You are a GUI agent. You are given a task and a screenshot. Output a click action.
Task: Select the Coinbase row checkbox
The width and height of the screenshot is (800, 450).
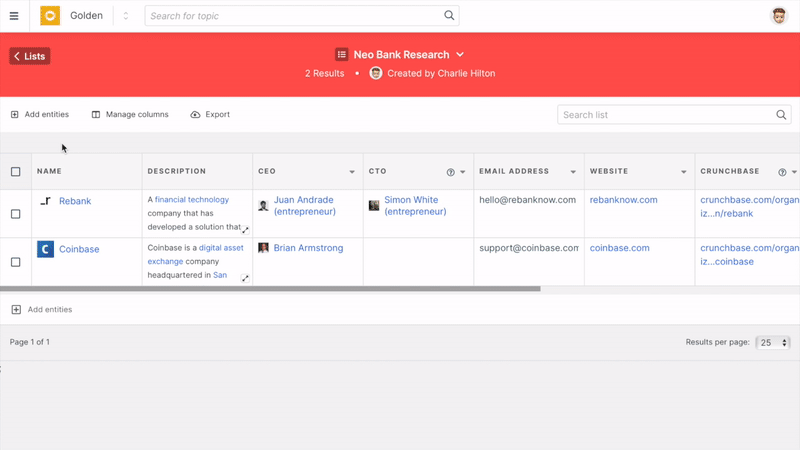pyautogui.click(x=16, y=262)
